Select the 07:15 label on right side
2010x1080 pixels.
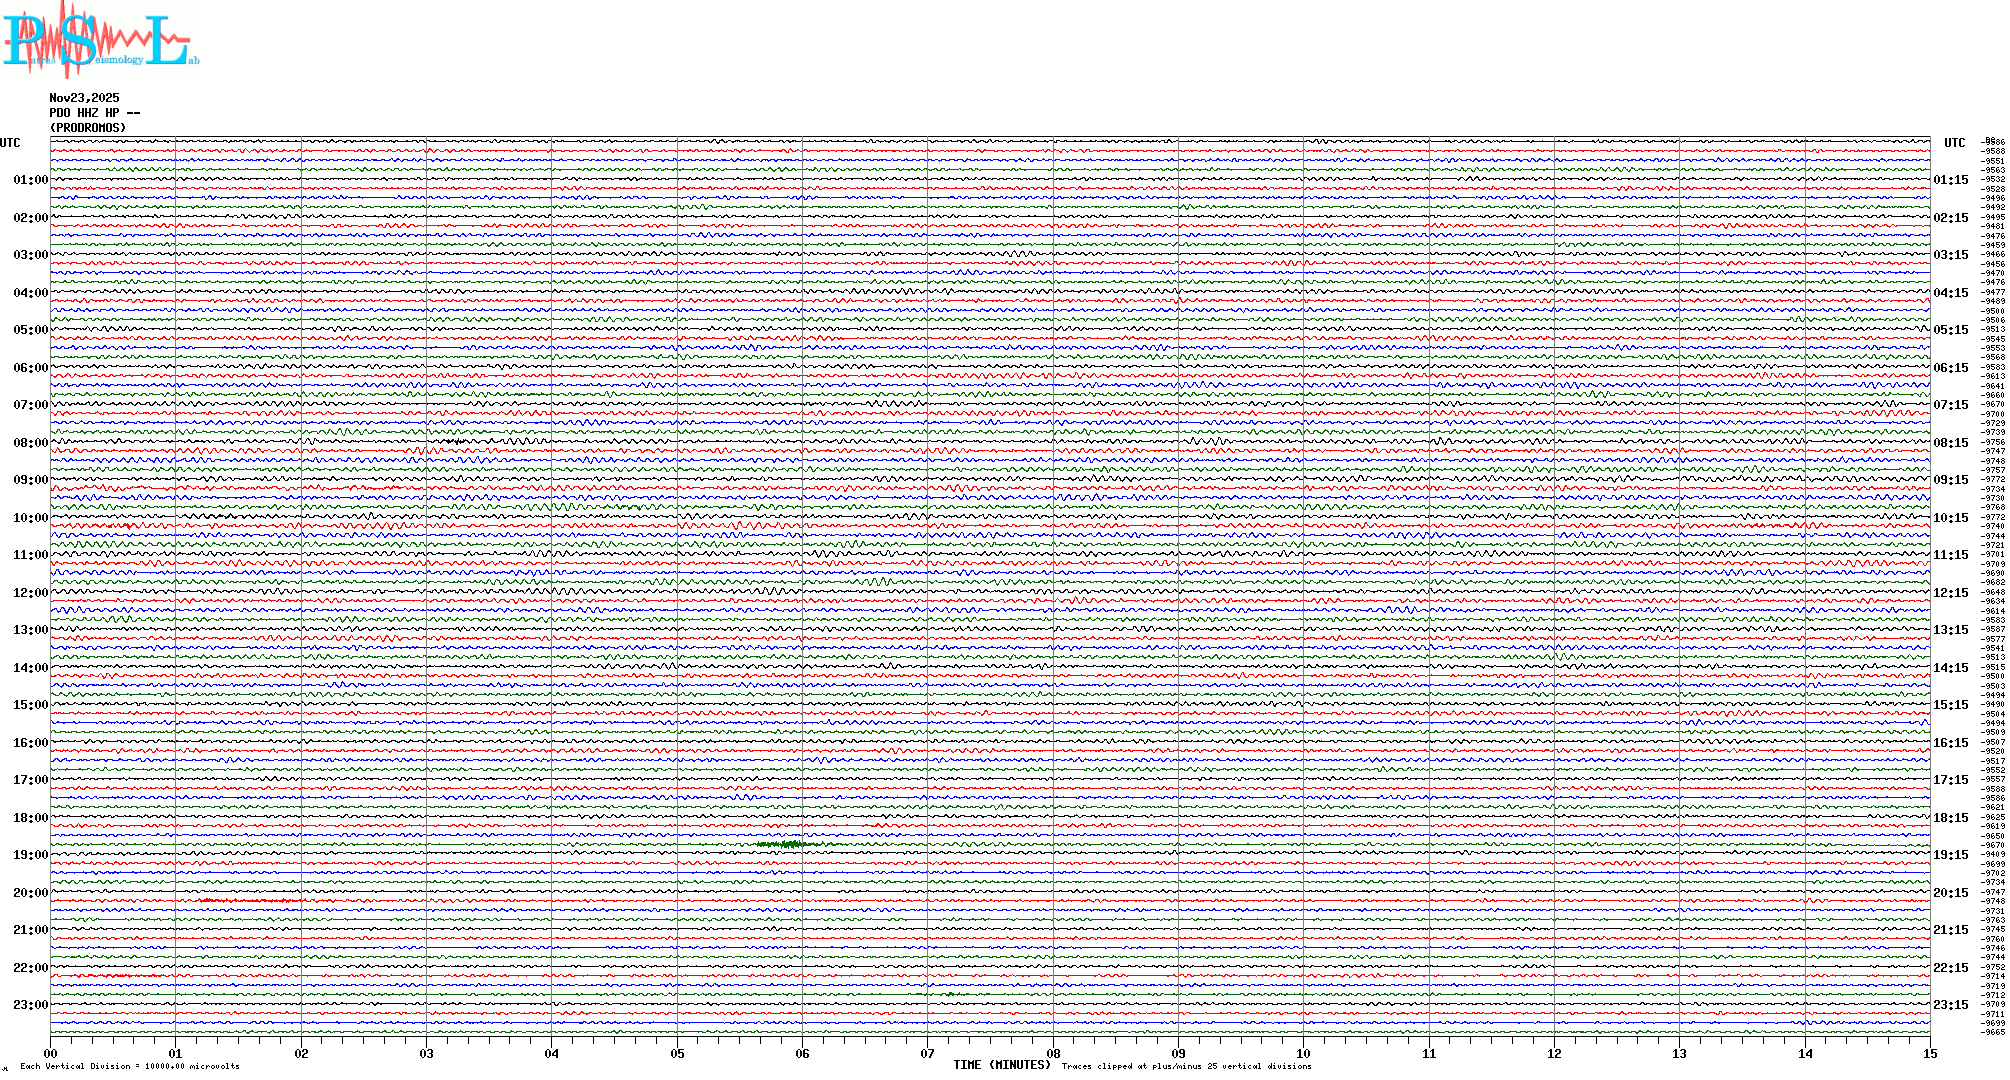pos(1950,405)
